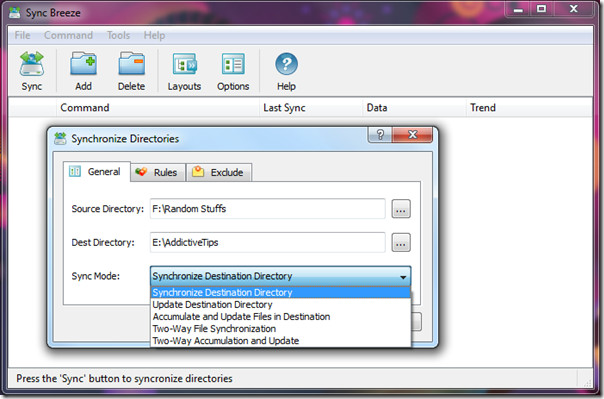
Task: Collapse the Sync Mode dropdown arrow
Action: coord(403,277)
